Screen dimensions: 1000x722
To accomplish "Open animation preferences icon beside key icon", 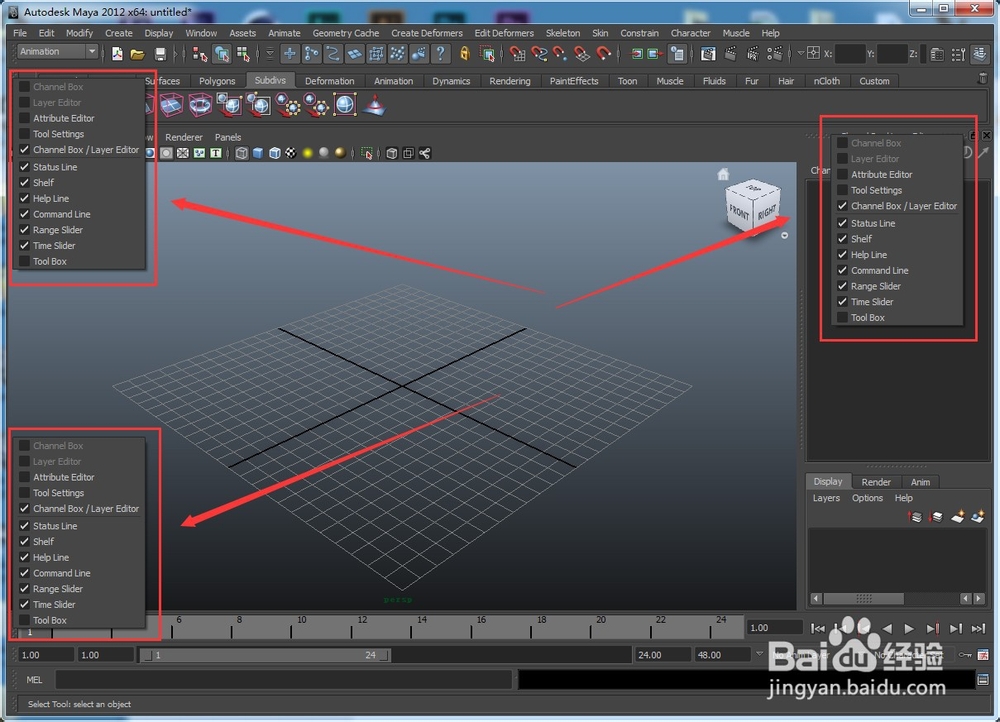I will coord(983,654).
